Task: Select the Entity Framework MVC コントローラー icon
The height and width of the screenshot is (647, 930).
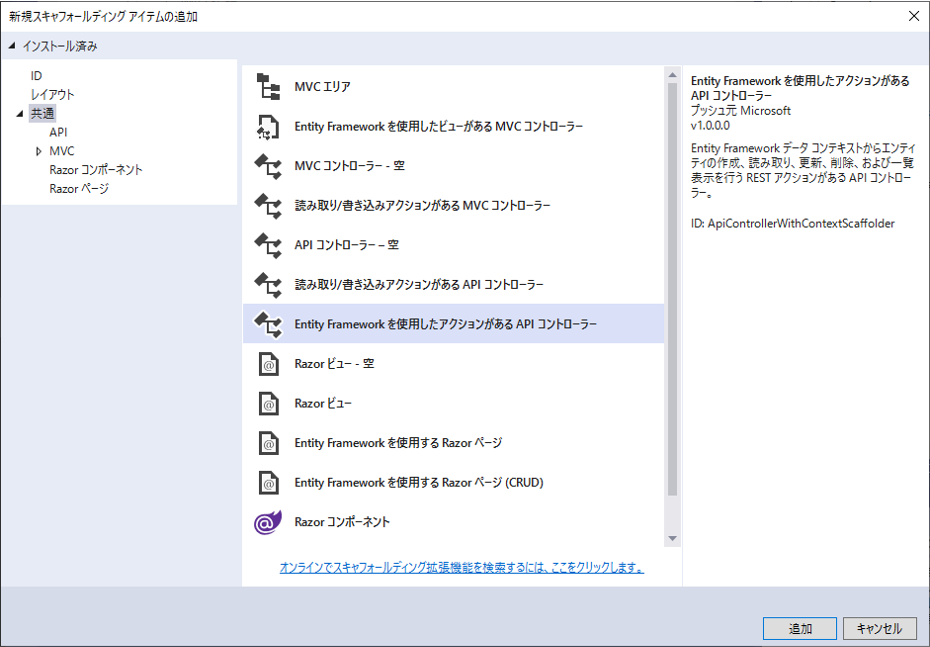Action: pos(268,127)
